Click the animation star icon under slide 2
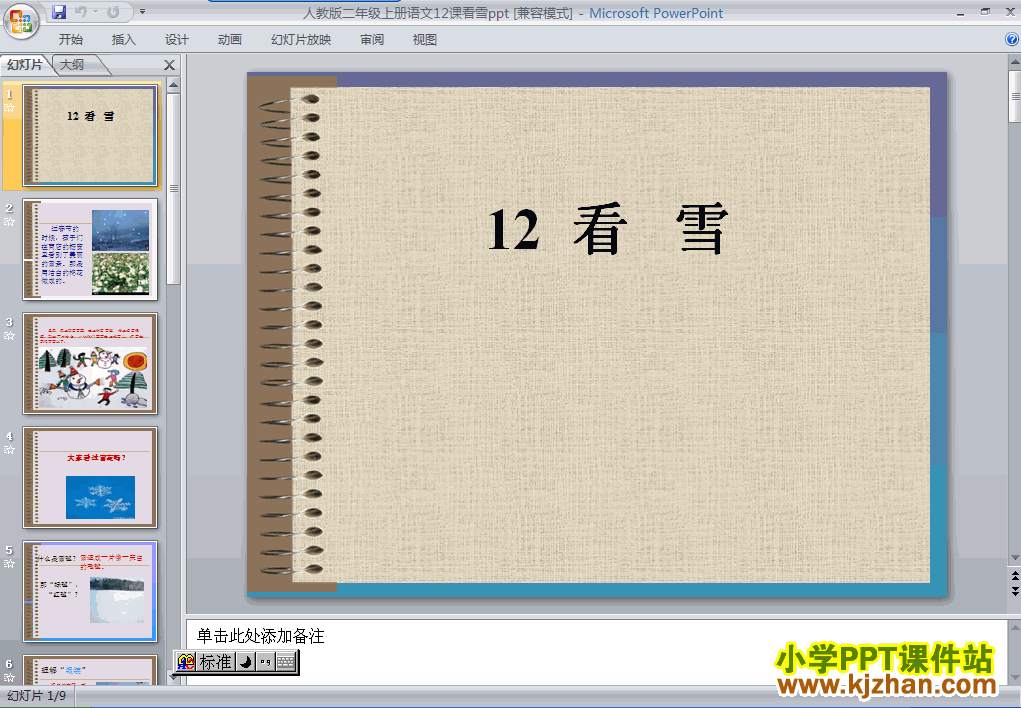The image size is (1021, 708). tap(9, 222)
